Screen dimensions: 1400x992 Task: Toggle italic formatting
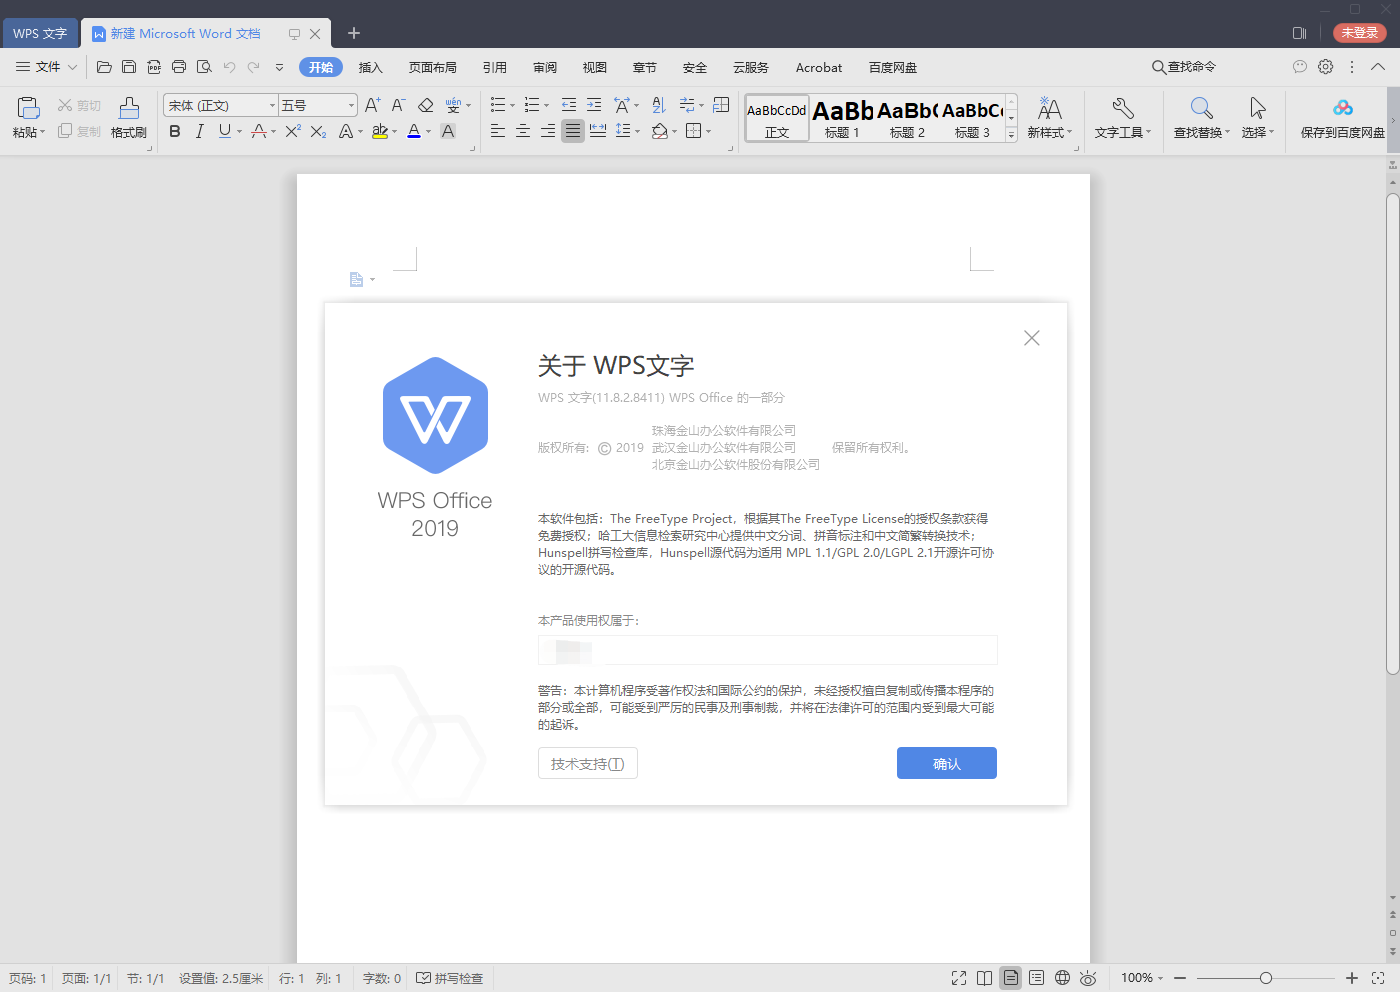tap(200, 131)
